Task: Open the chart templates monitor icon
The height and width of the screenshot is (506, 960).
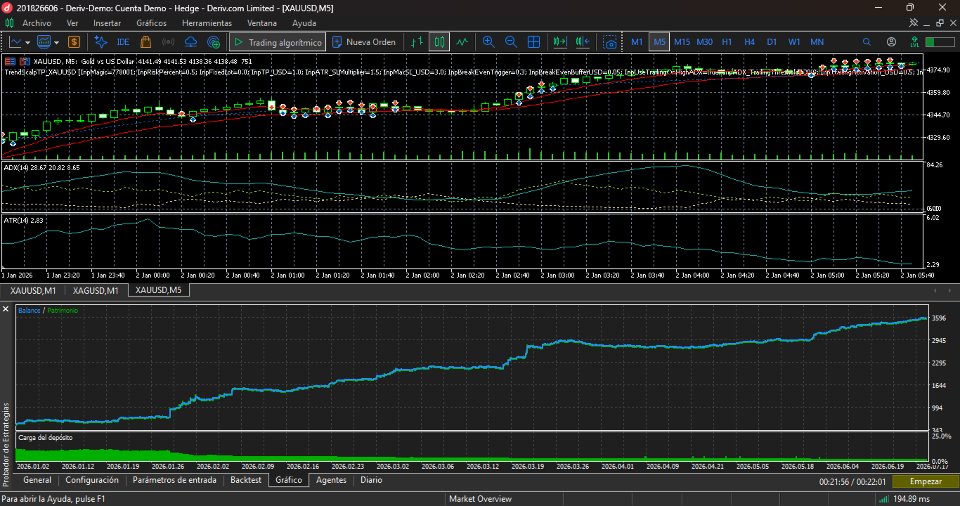Action: (x=43, y=42)
